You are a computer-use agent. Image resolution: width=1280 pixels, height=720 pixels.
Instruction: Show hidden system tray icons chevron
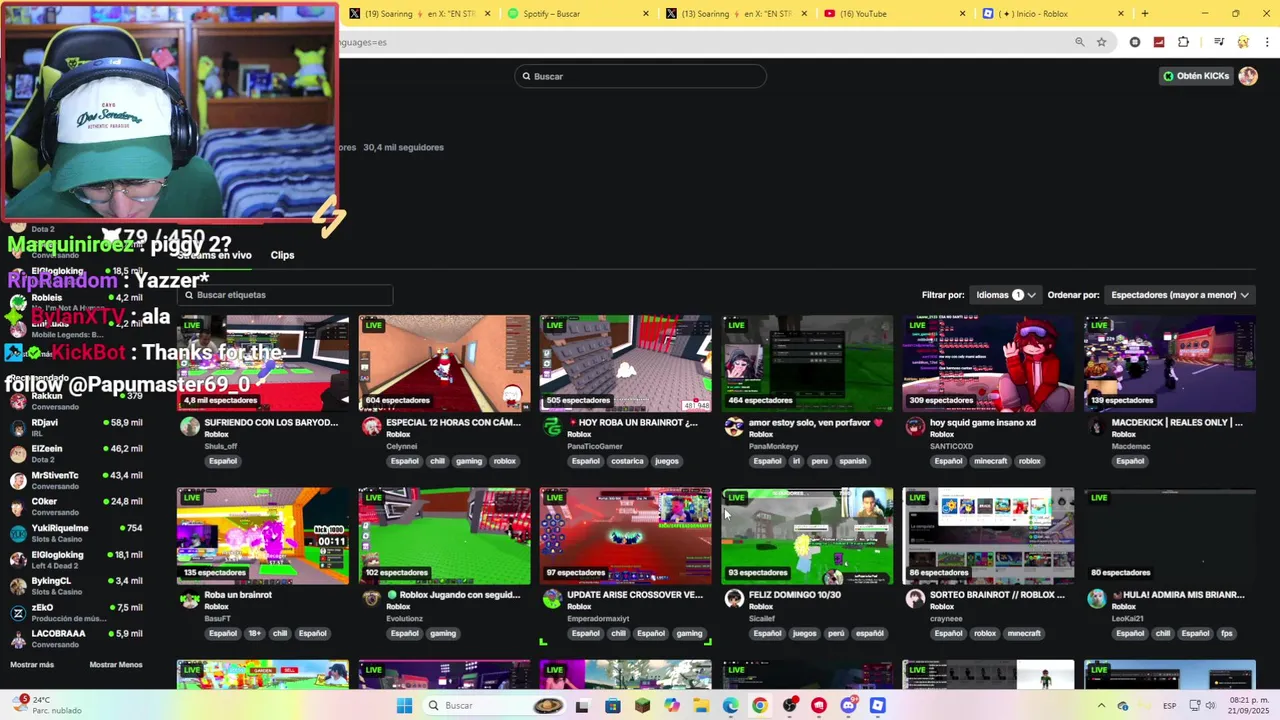[x=1101, y=706]
